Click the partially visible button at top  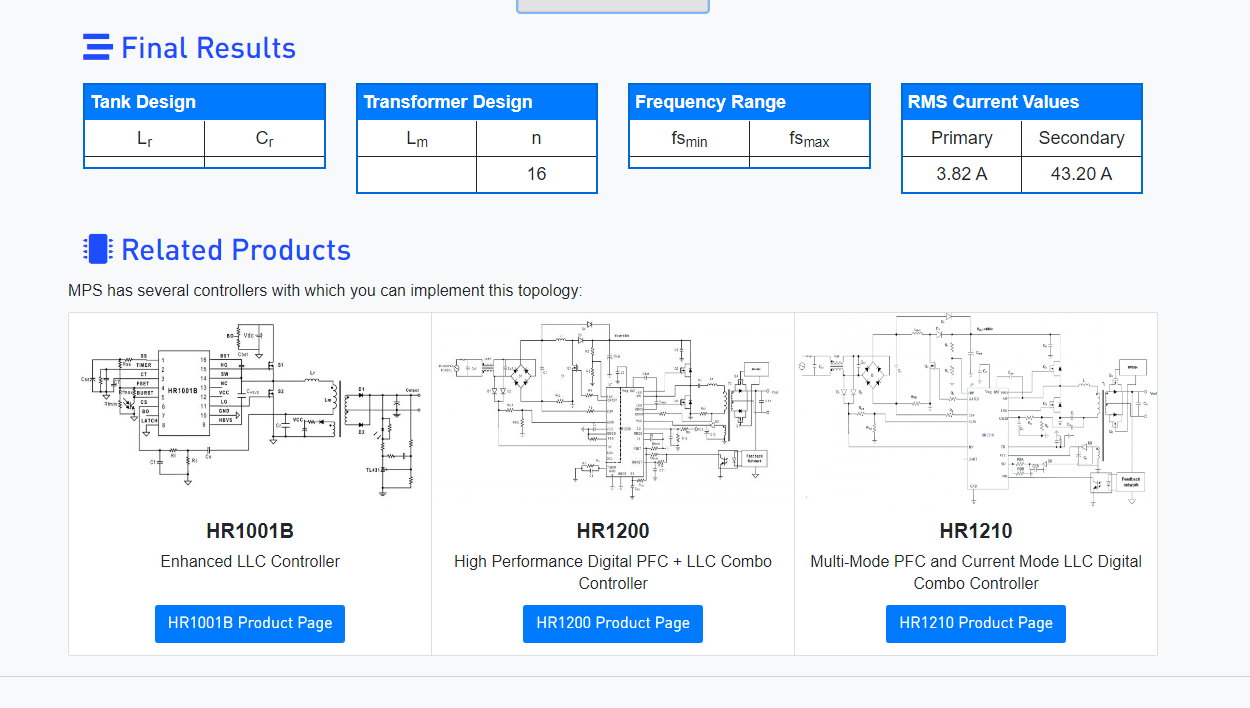click(613, 6)
